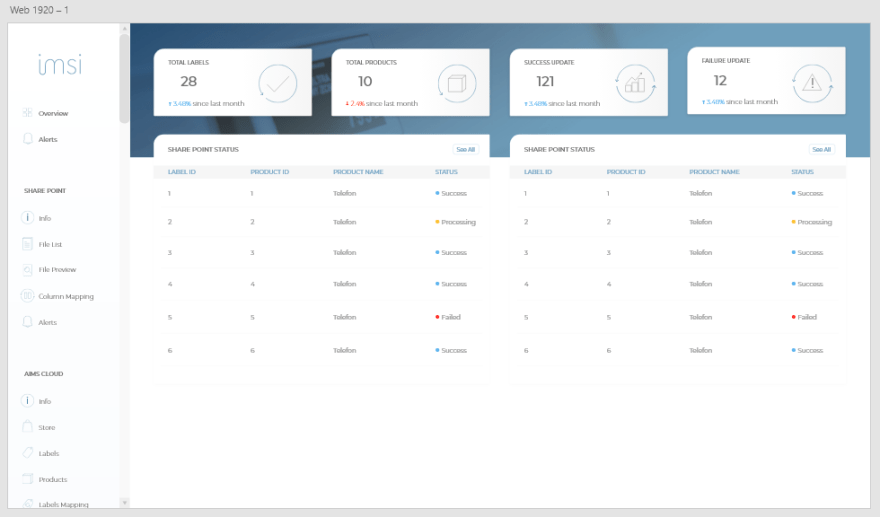The width and height of the screenshot is (880, 517).
Task: Click See All in right Share Point Status
Action: coord(821,149)
